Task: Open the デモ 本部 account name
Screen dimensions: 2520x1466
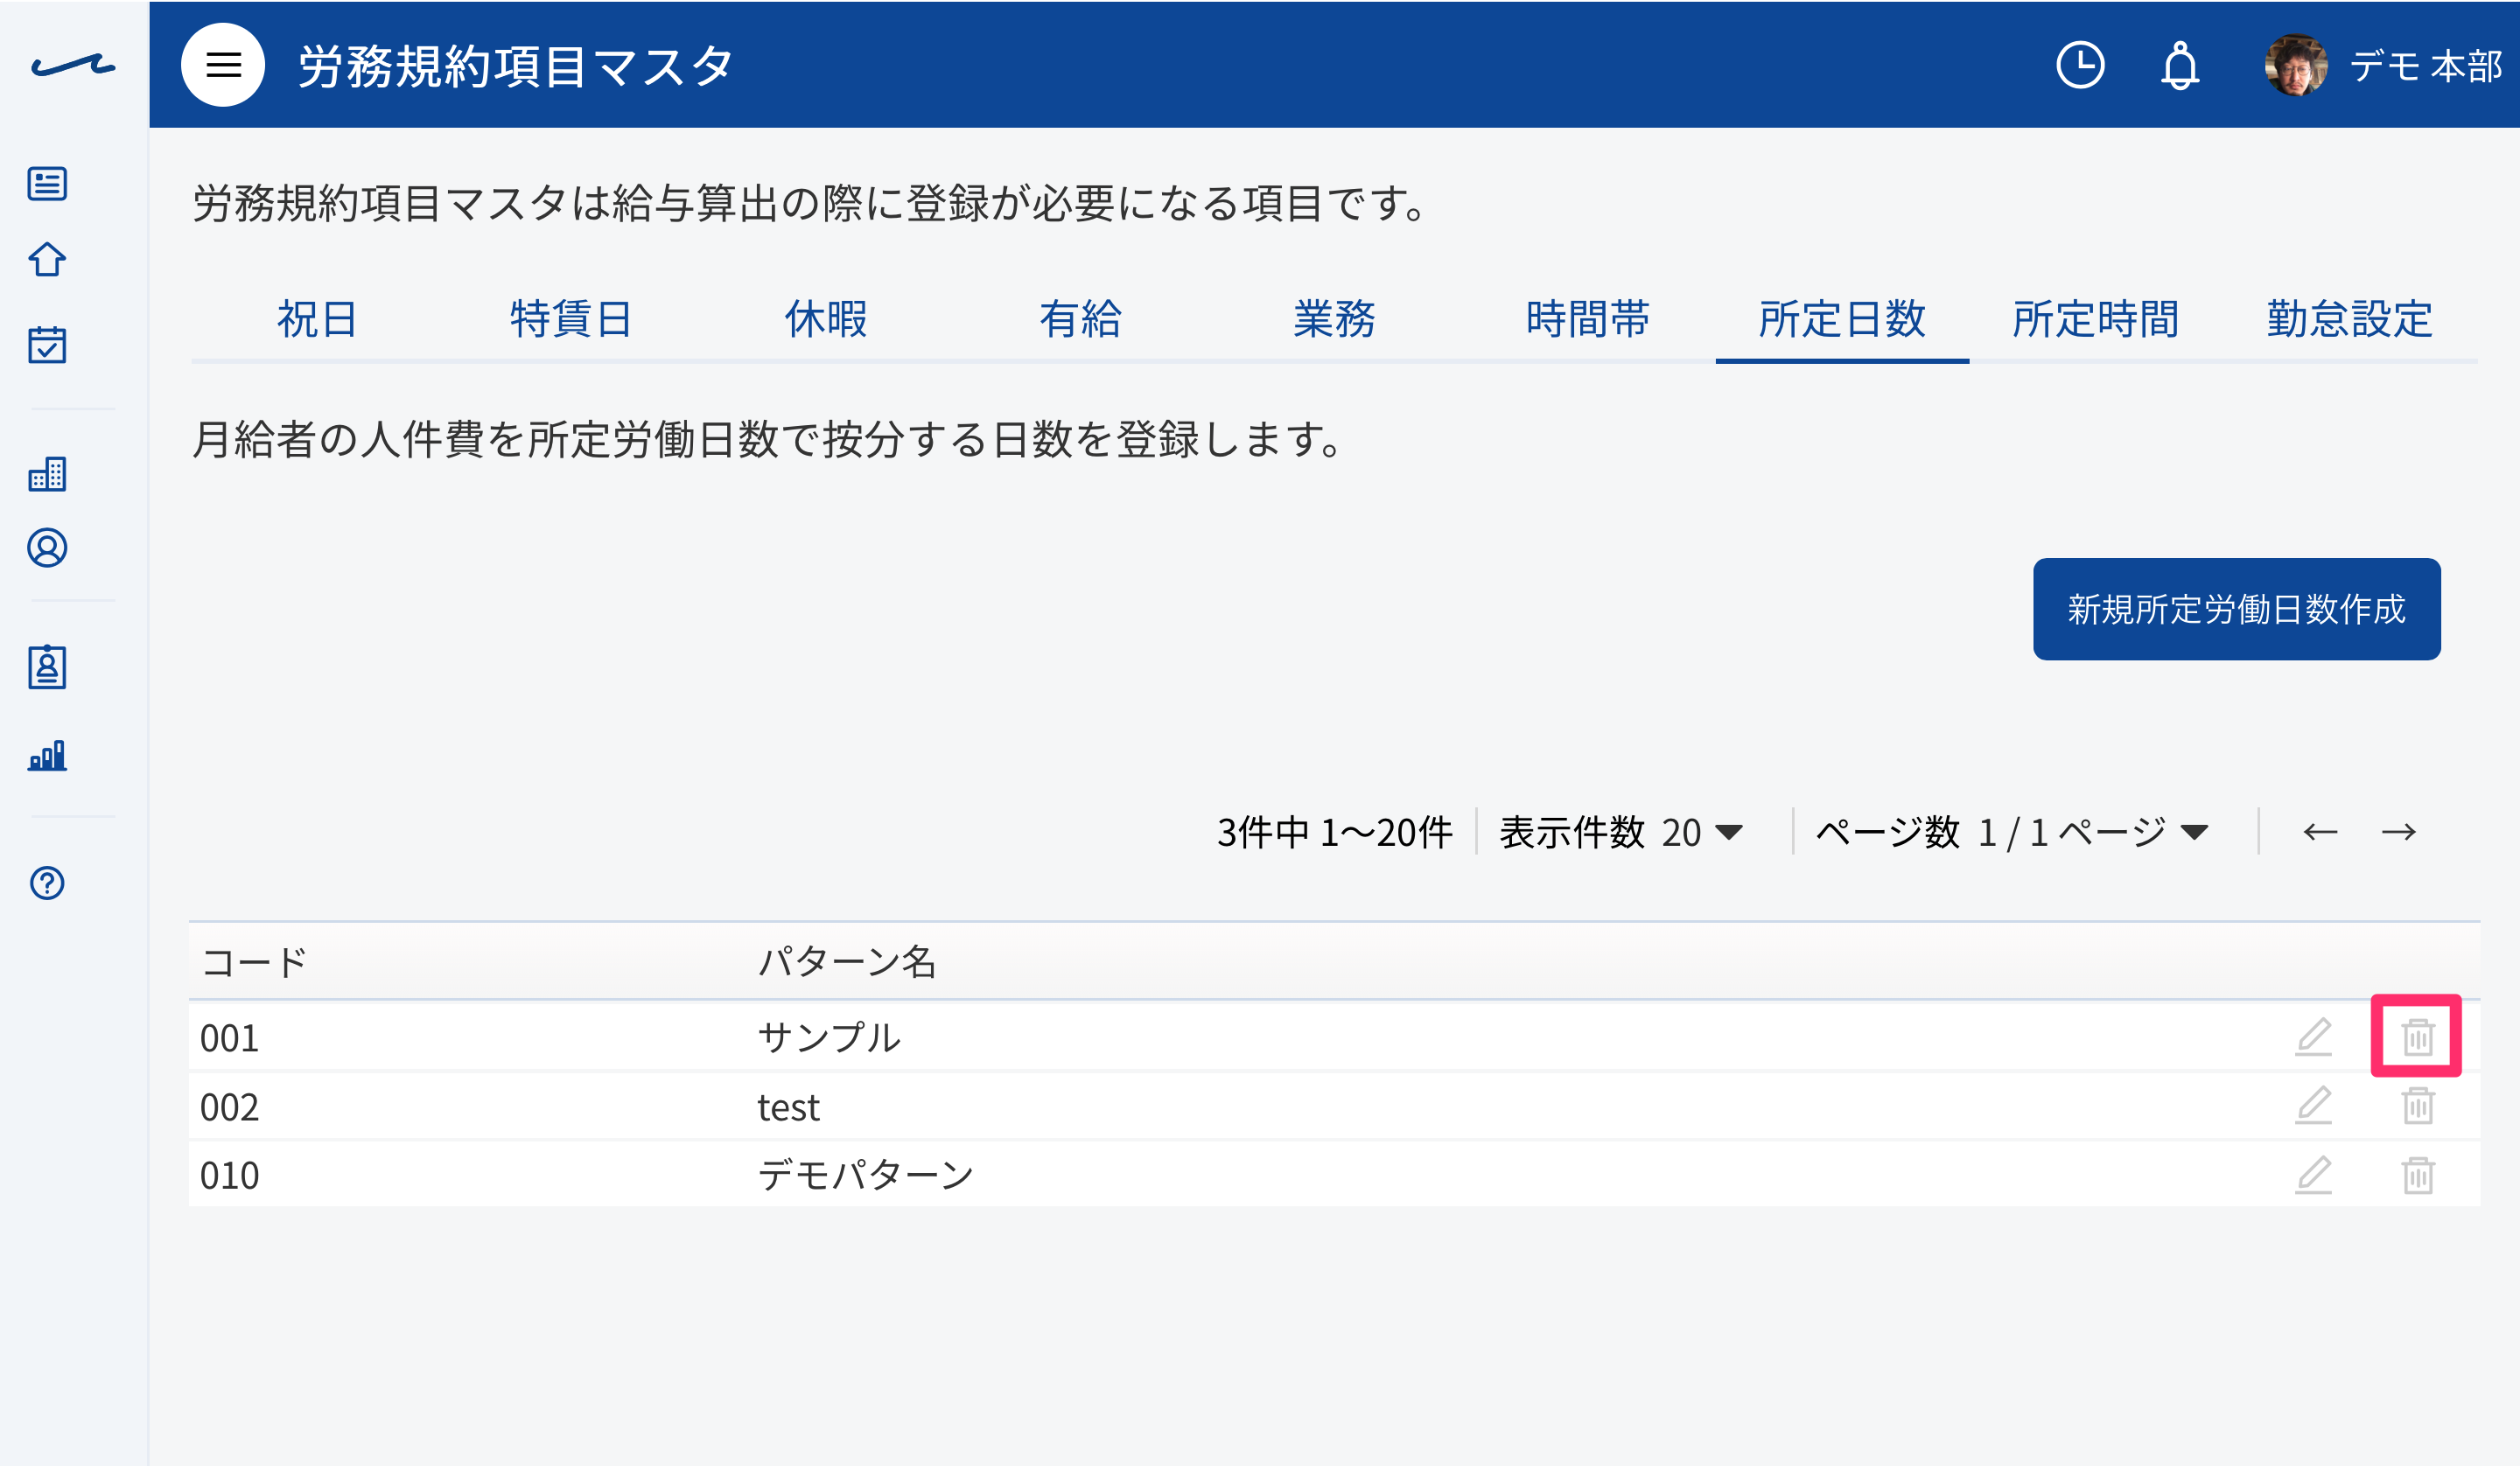Action: pos(2425,66)
